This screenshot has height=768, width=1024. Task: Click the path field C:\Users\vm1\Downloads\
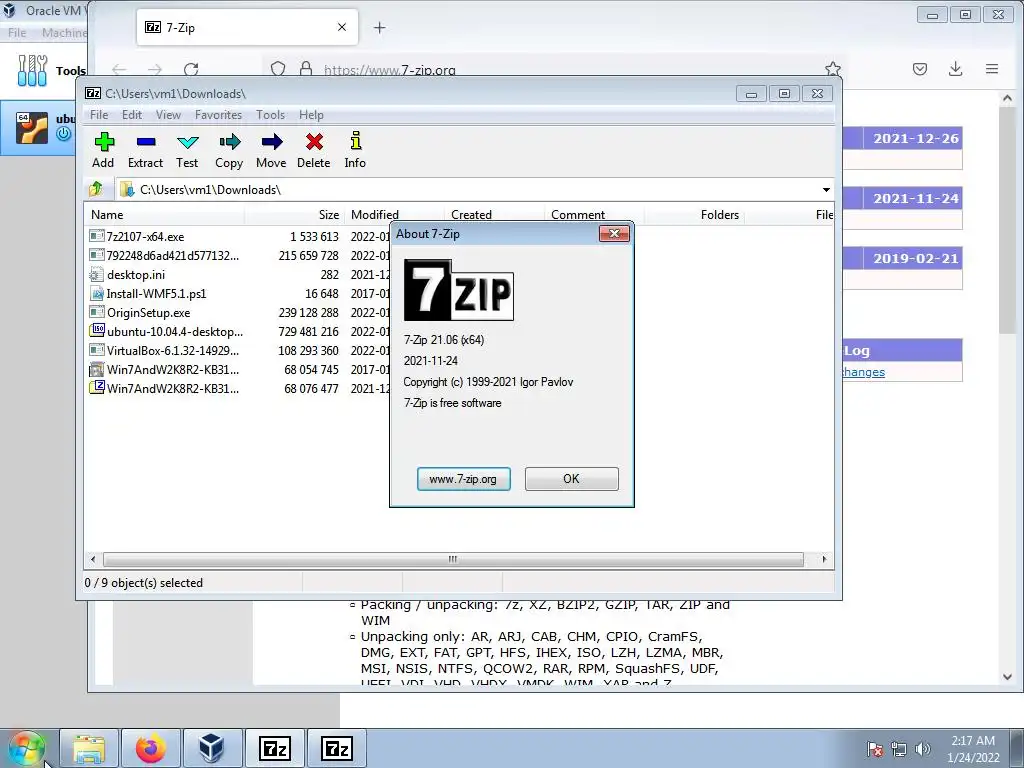coord(467,189)
